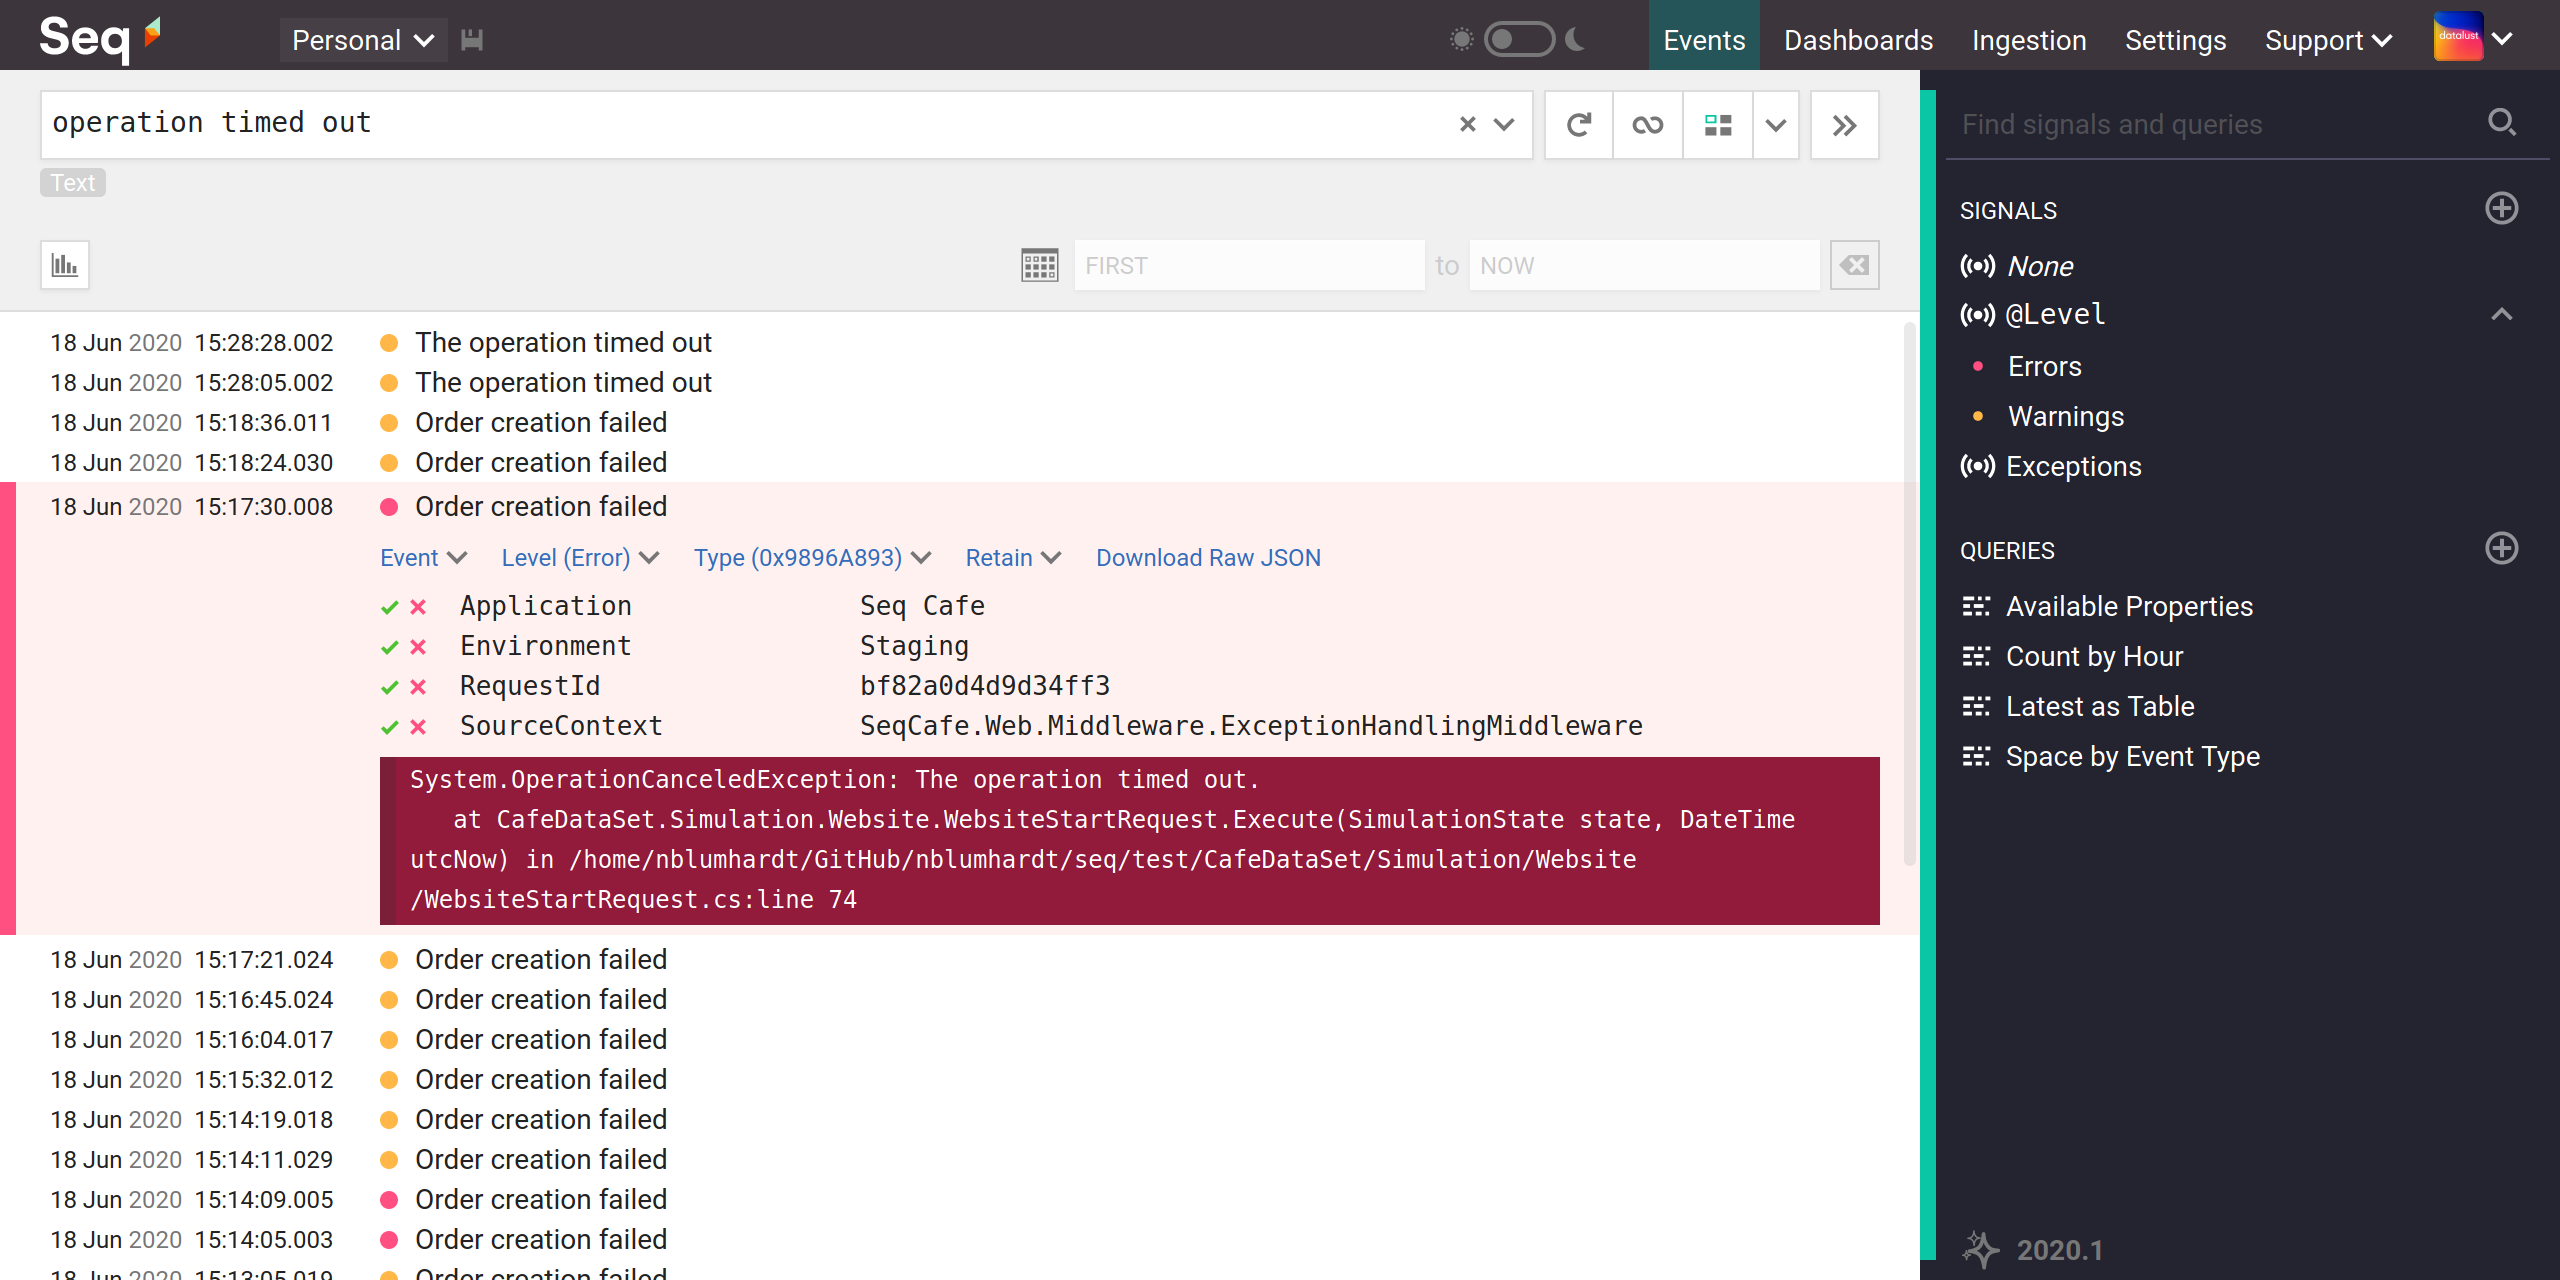The image size is (2560, 1280).
Task: Click the green check beside the Environment property
Action: tap(390, 647)
